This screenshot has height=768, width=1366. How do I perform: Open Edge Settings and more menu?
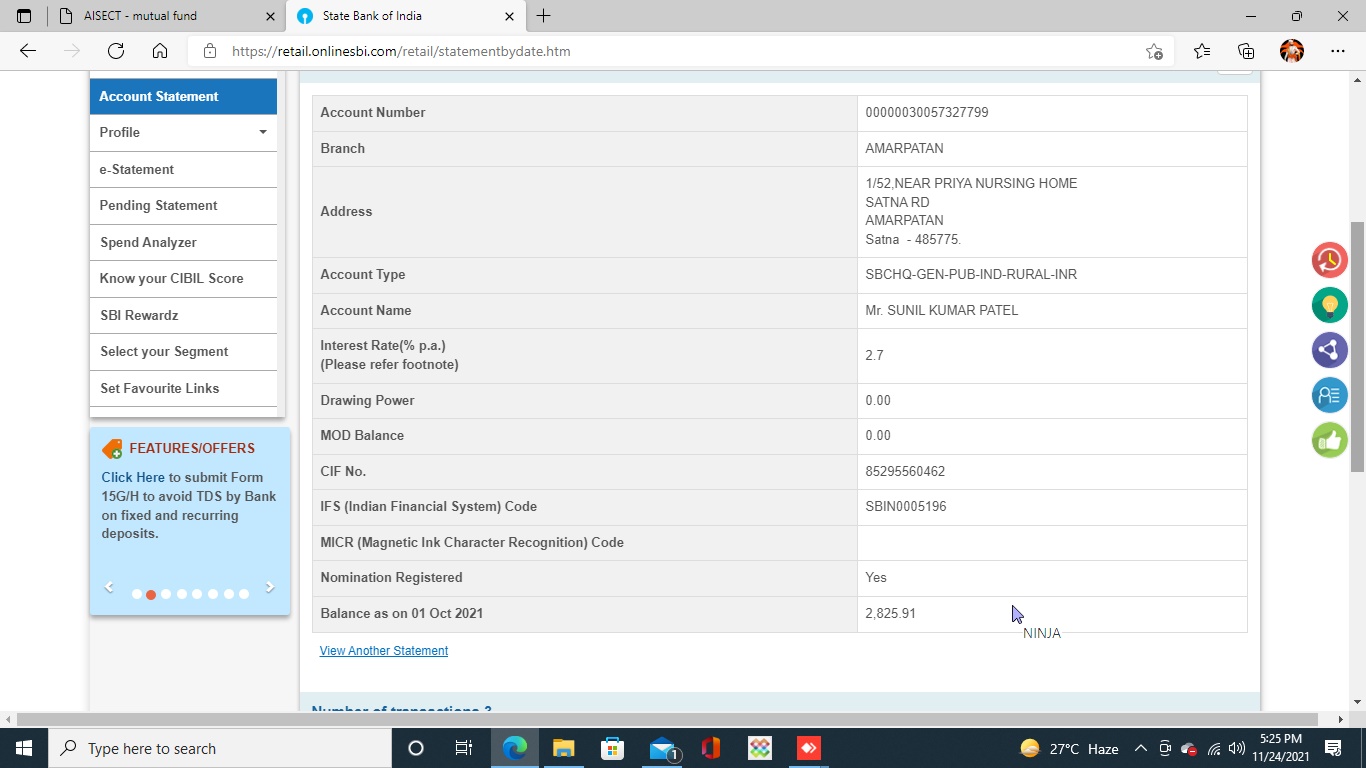(x=1338, y=51)
